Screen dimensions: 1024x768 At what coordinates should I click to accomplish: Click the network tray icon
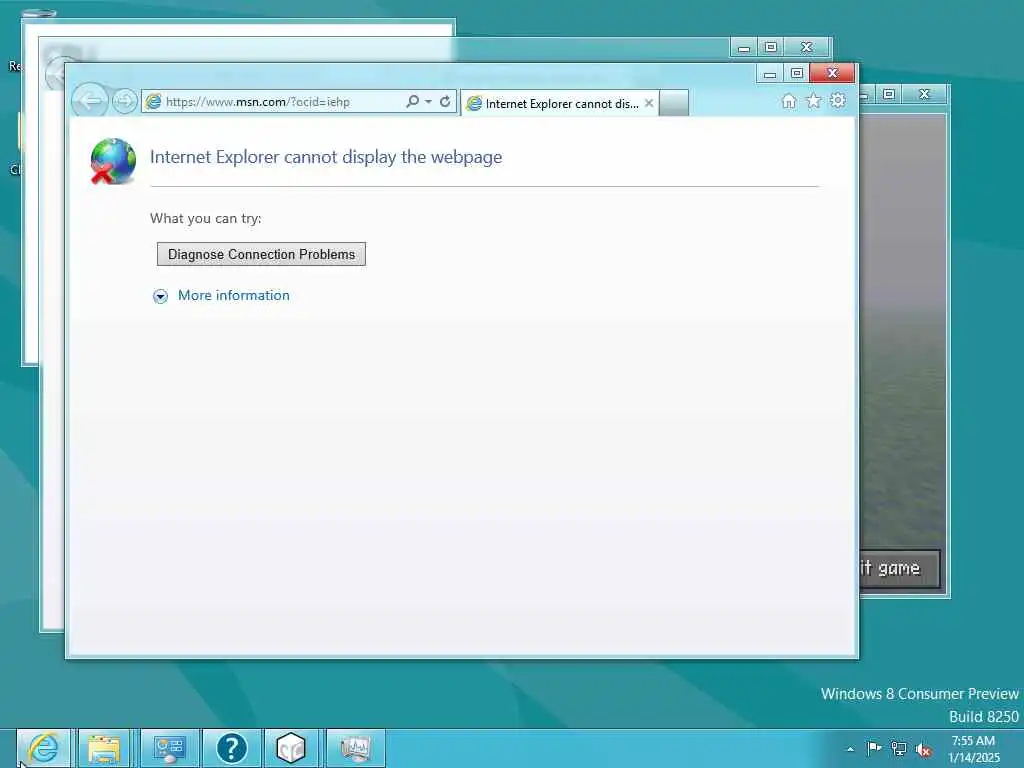[899, 749]
